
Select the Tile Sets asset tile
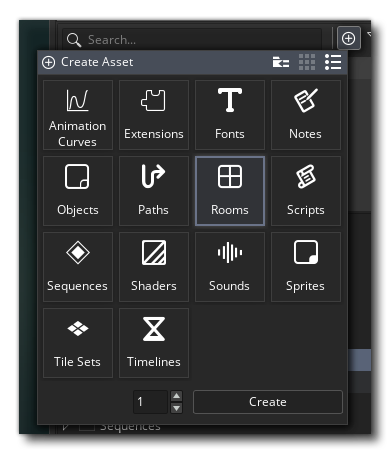click(78, 343)
